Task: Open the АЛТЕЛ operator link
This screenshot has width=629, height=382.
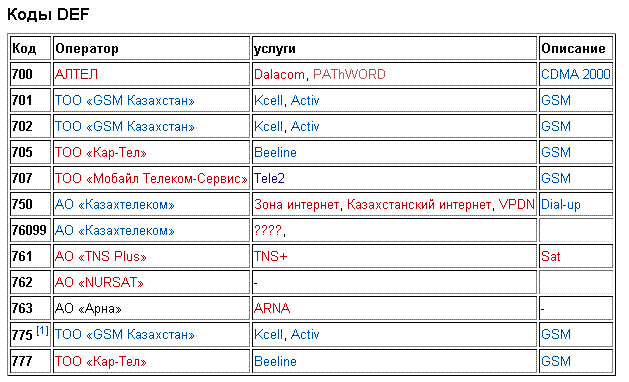Action: pyautogui.click(x=76, y=74)
